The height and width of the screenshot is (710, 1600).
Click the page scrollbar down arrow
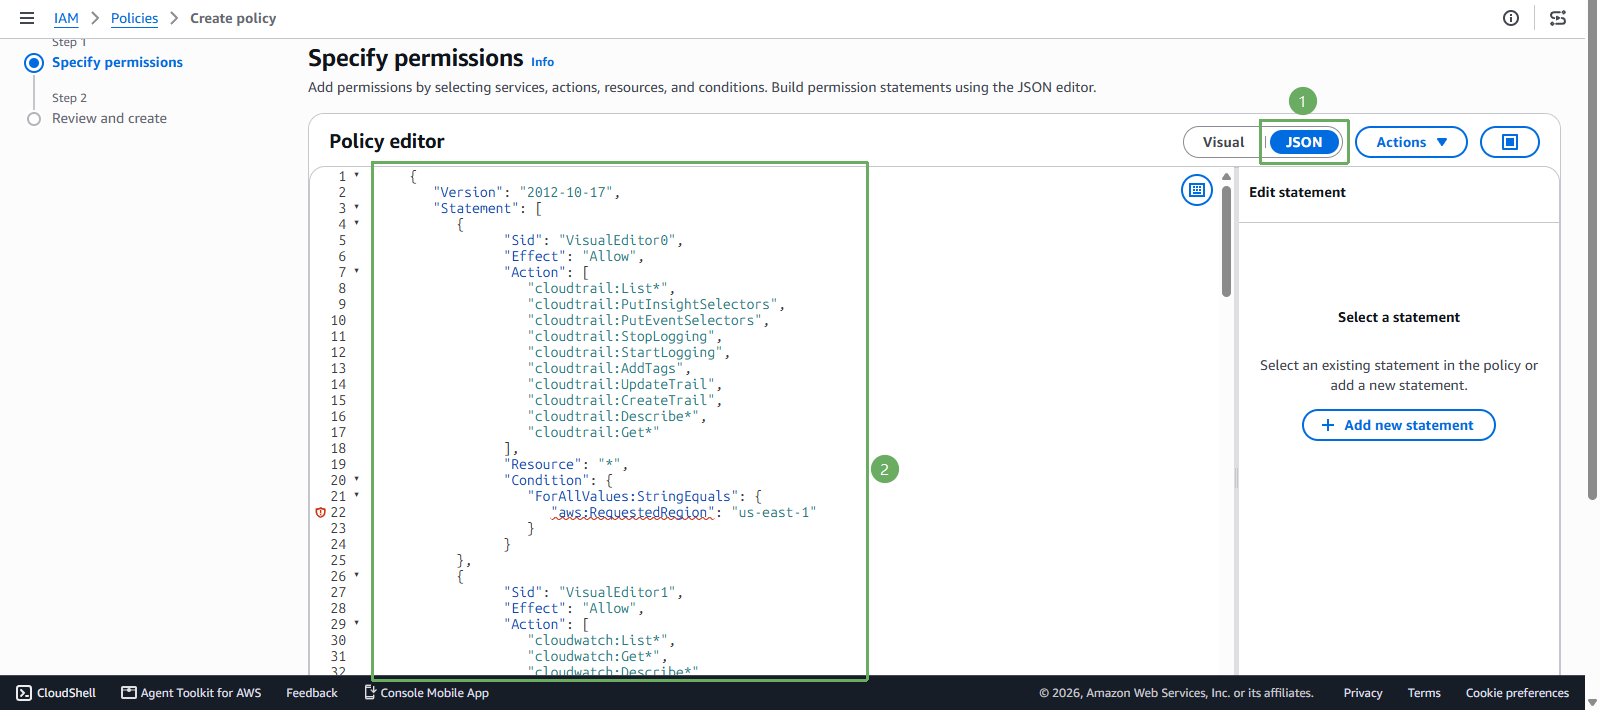tap(1592, 702)
